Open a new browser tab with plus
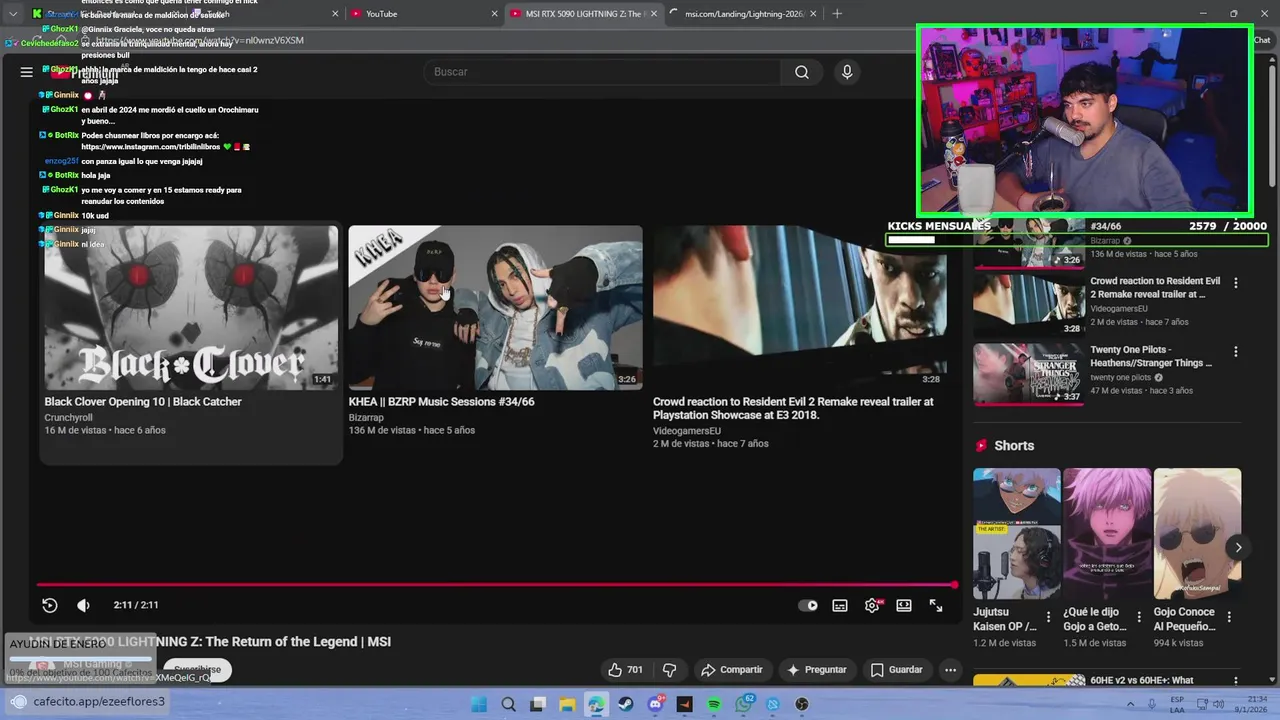 pos(837,14)
